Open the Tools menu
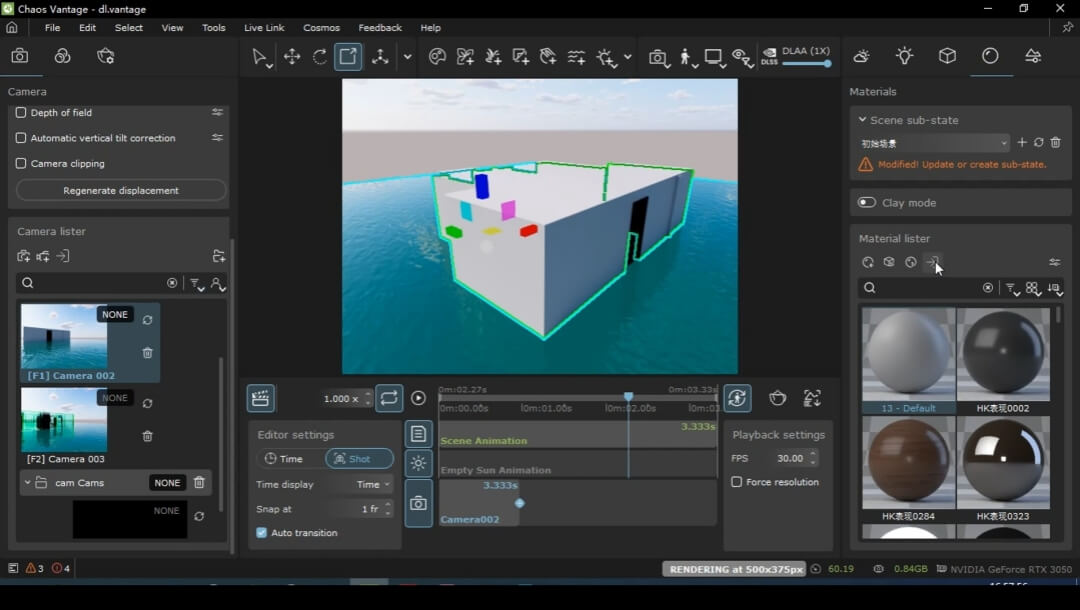The image size is (1080, 610). click(214, 28)
